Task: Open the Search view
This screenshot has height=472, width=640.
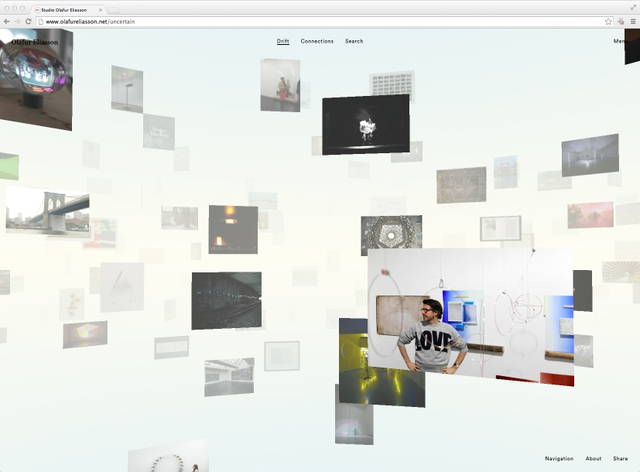Action: coord(354,41)
